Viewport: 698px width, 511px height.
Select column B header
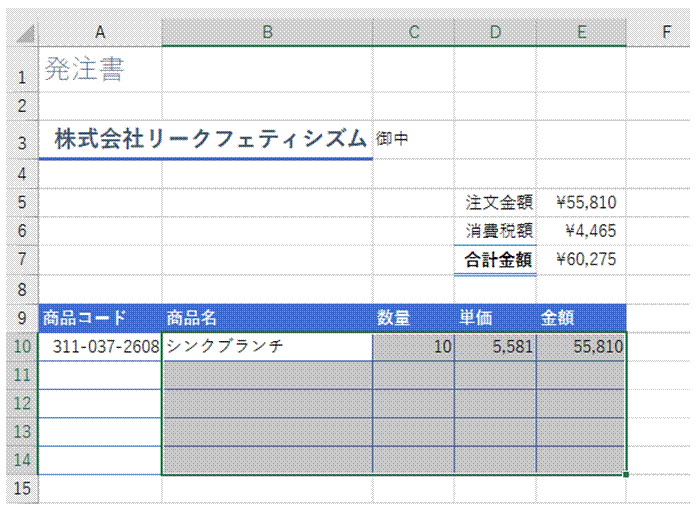tap(267, 32)
